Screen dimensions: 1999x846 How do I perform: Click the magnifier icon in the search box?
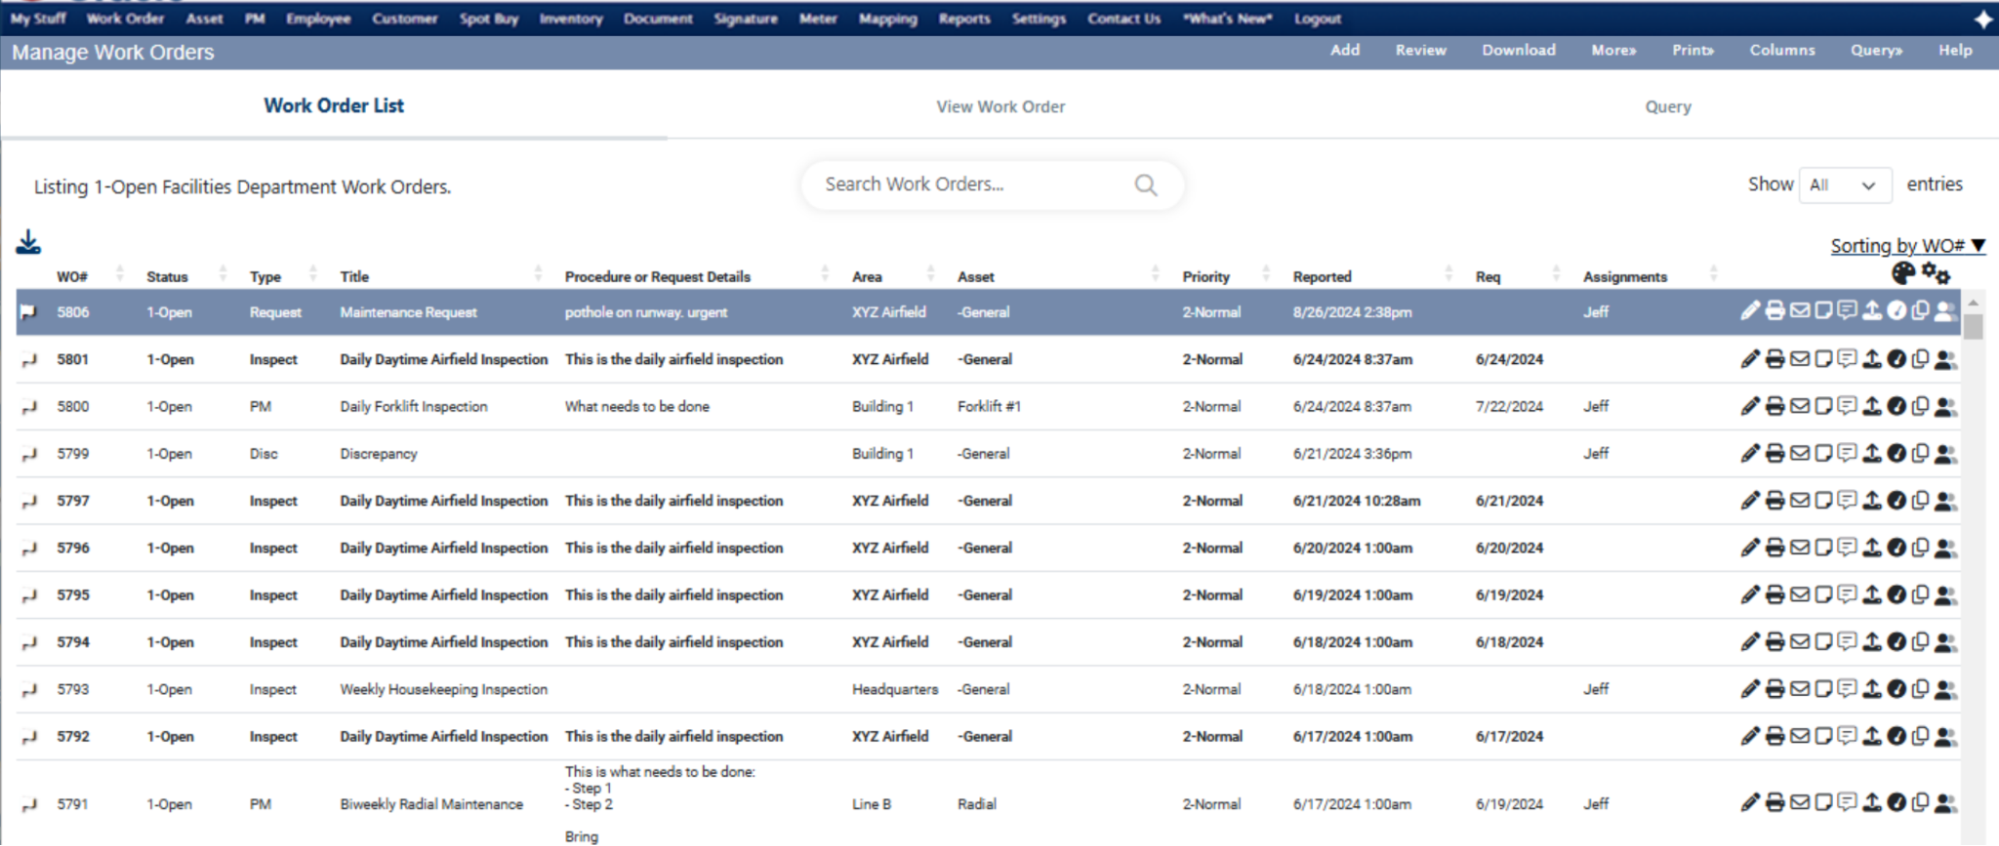tap(1146, 185)
